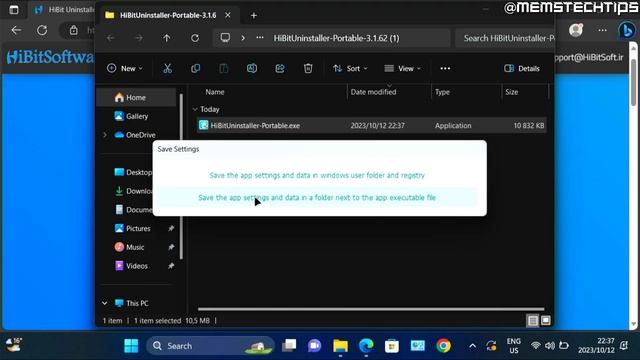Open the weather widget showing 16°

click(x=13, y=345)
